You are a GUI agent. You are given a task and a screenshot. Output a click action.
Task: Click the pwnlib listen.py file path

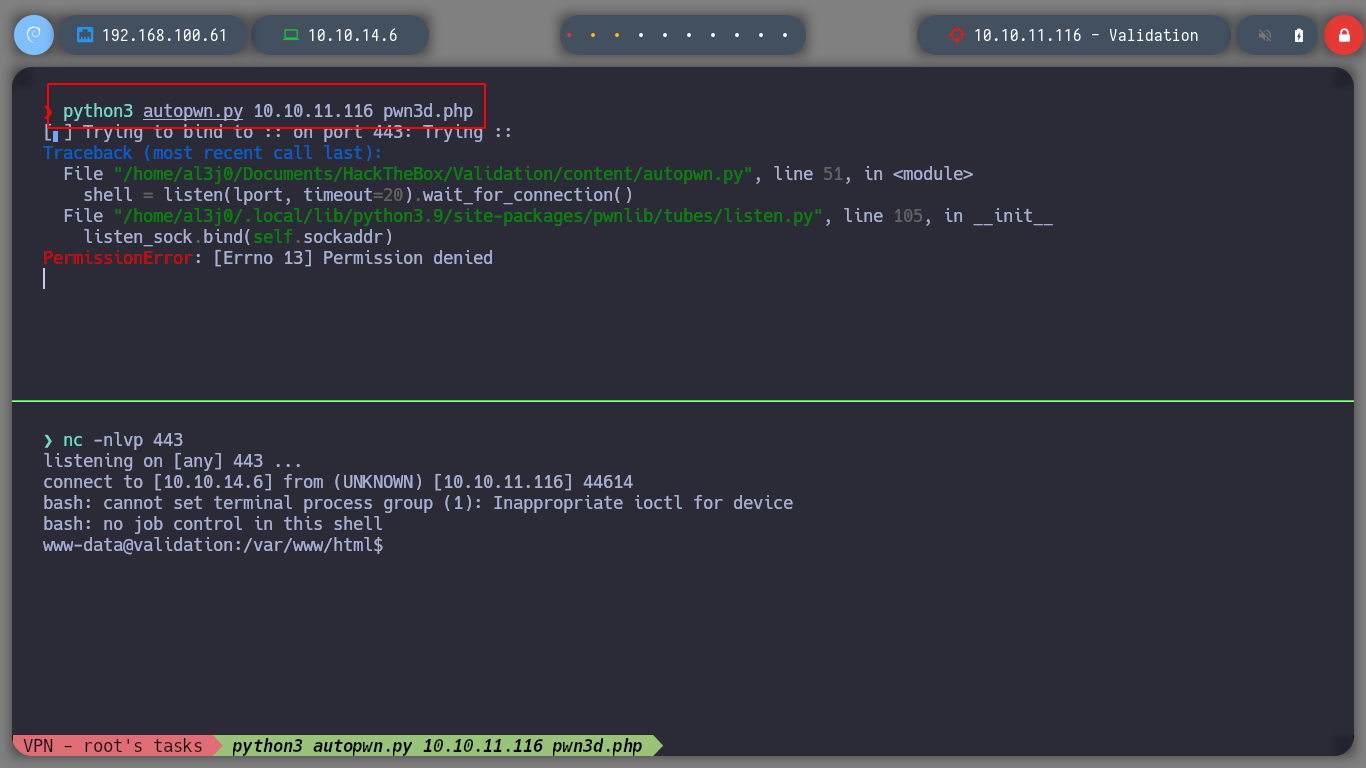468,216
